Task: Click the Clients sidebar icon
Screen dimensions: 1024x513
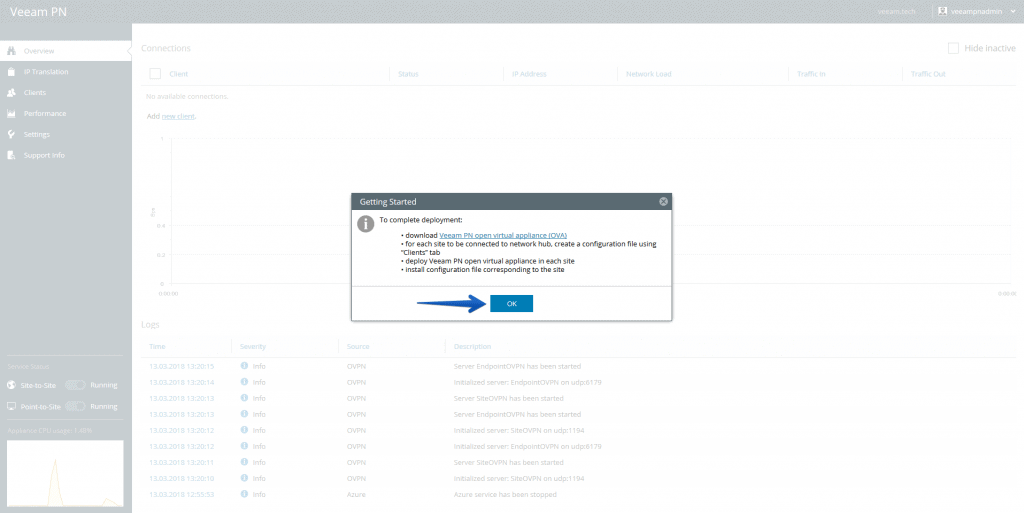Action: 11,92
